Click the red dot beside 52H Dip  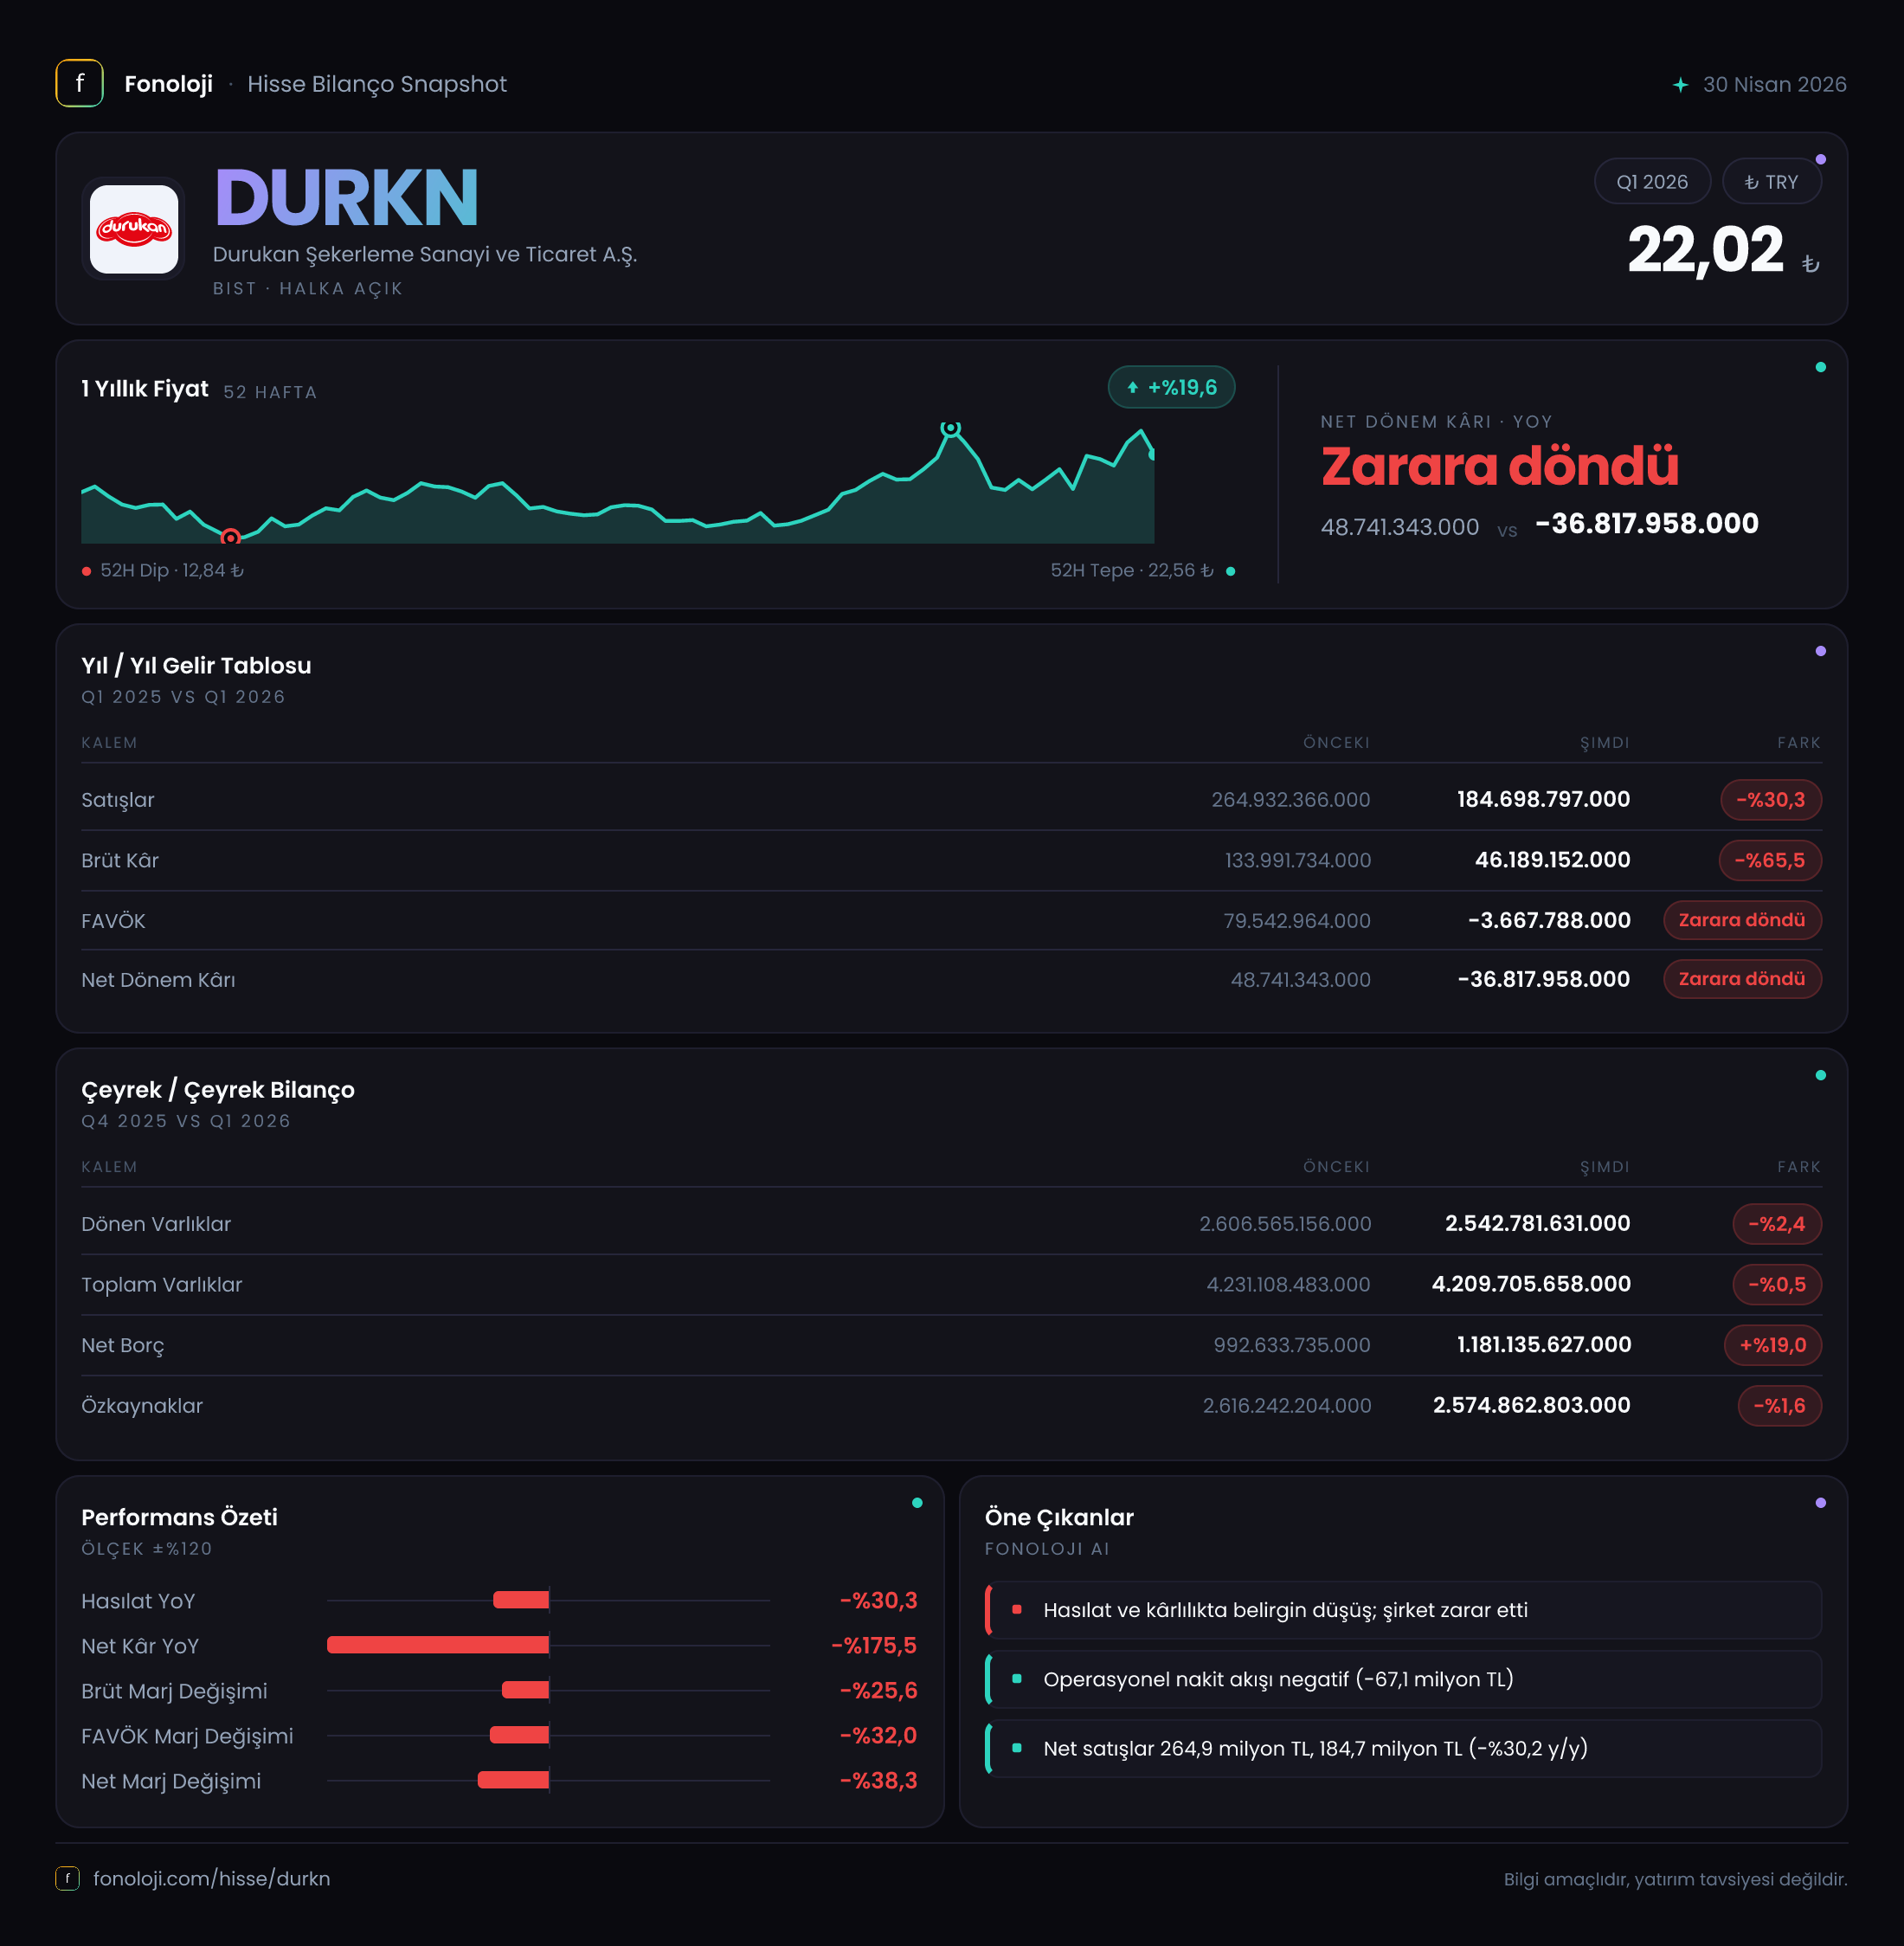[x=87, y=571]
